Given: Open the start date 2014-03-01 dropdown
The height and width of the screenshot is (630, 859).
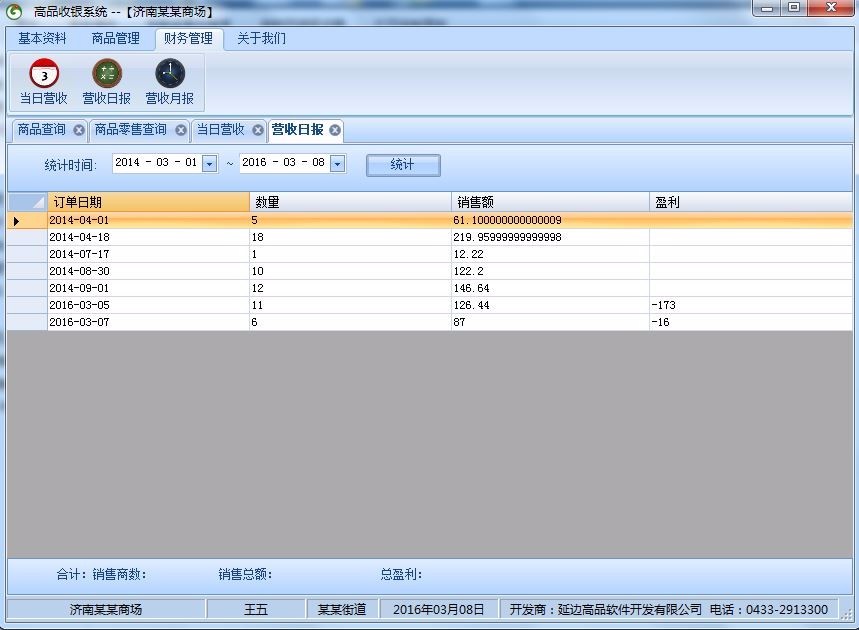Looking at the screenshot, I should pyautogui.click(x=207, y=164).
